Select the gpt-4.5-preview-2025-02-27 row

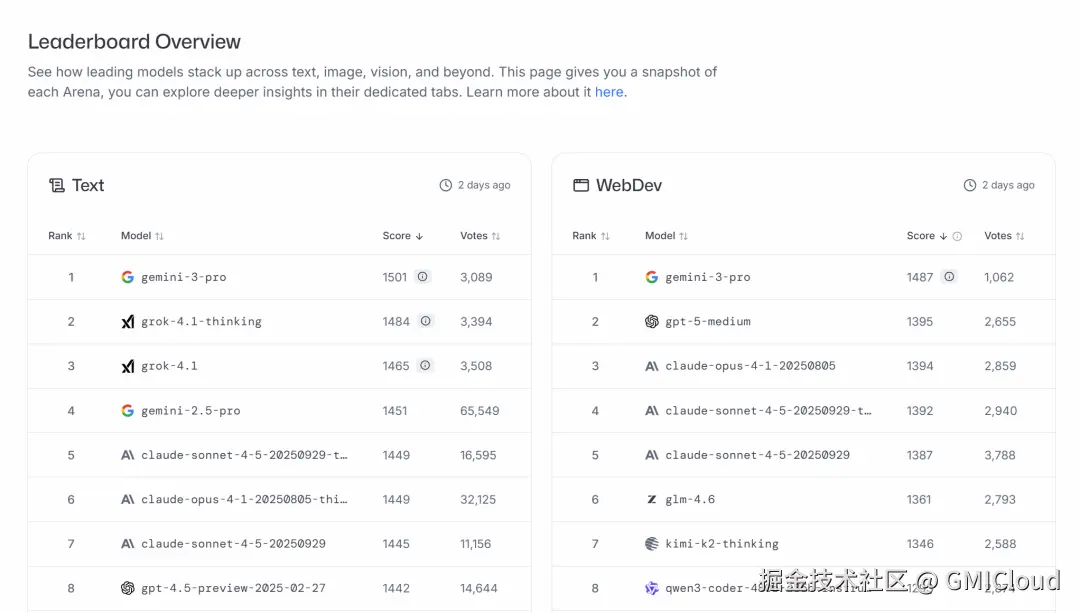pos(233,588)
